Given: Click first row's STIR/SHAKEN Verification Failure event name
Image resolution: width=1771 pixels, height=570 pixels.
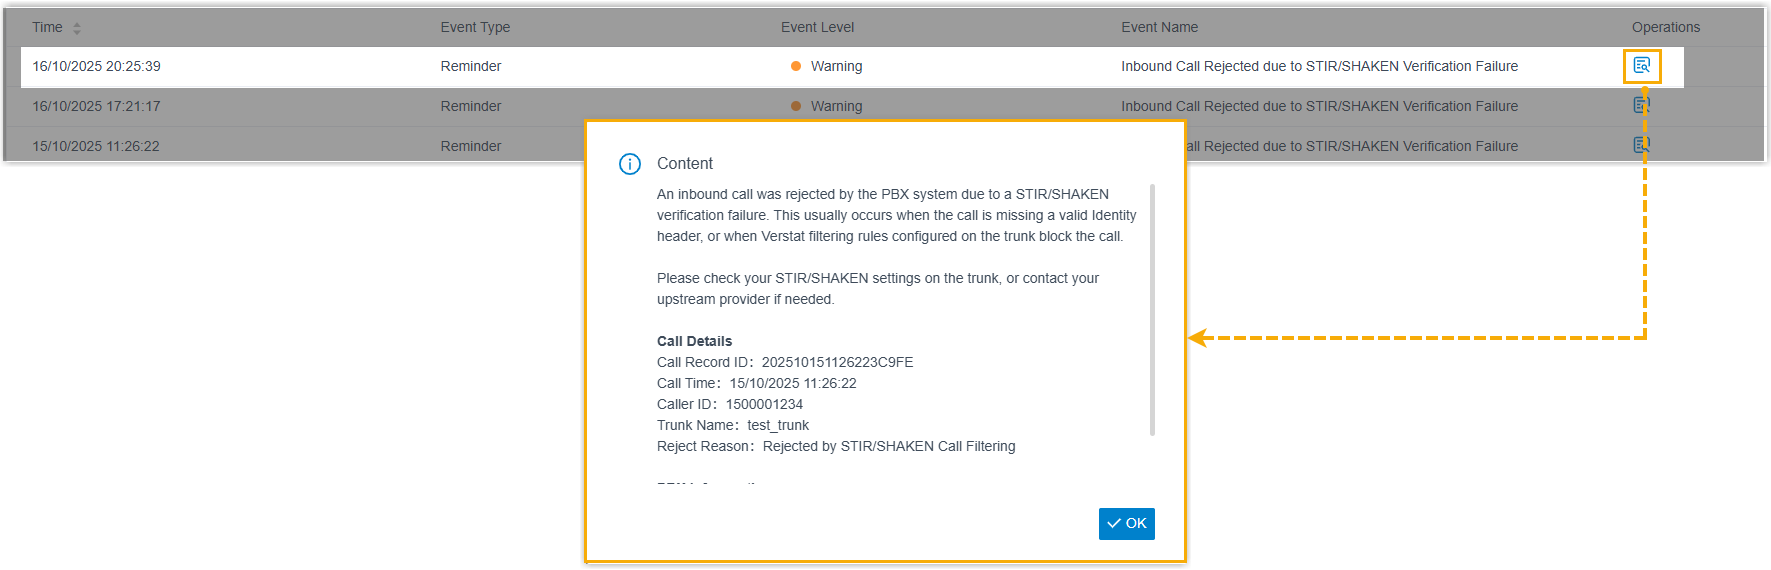Looking at the screenshot, I should click(1319, 66).
